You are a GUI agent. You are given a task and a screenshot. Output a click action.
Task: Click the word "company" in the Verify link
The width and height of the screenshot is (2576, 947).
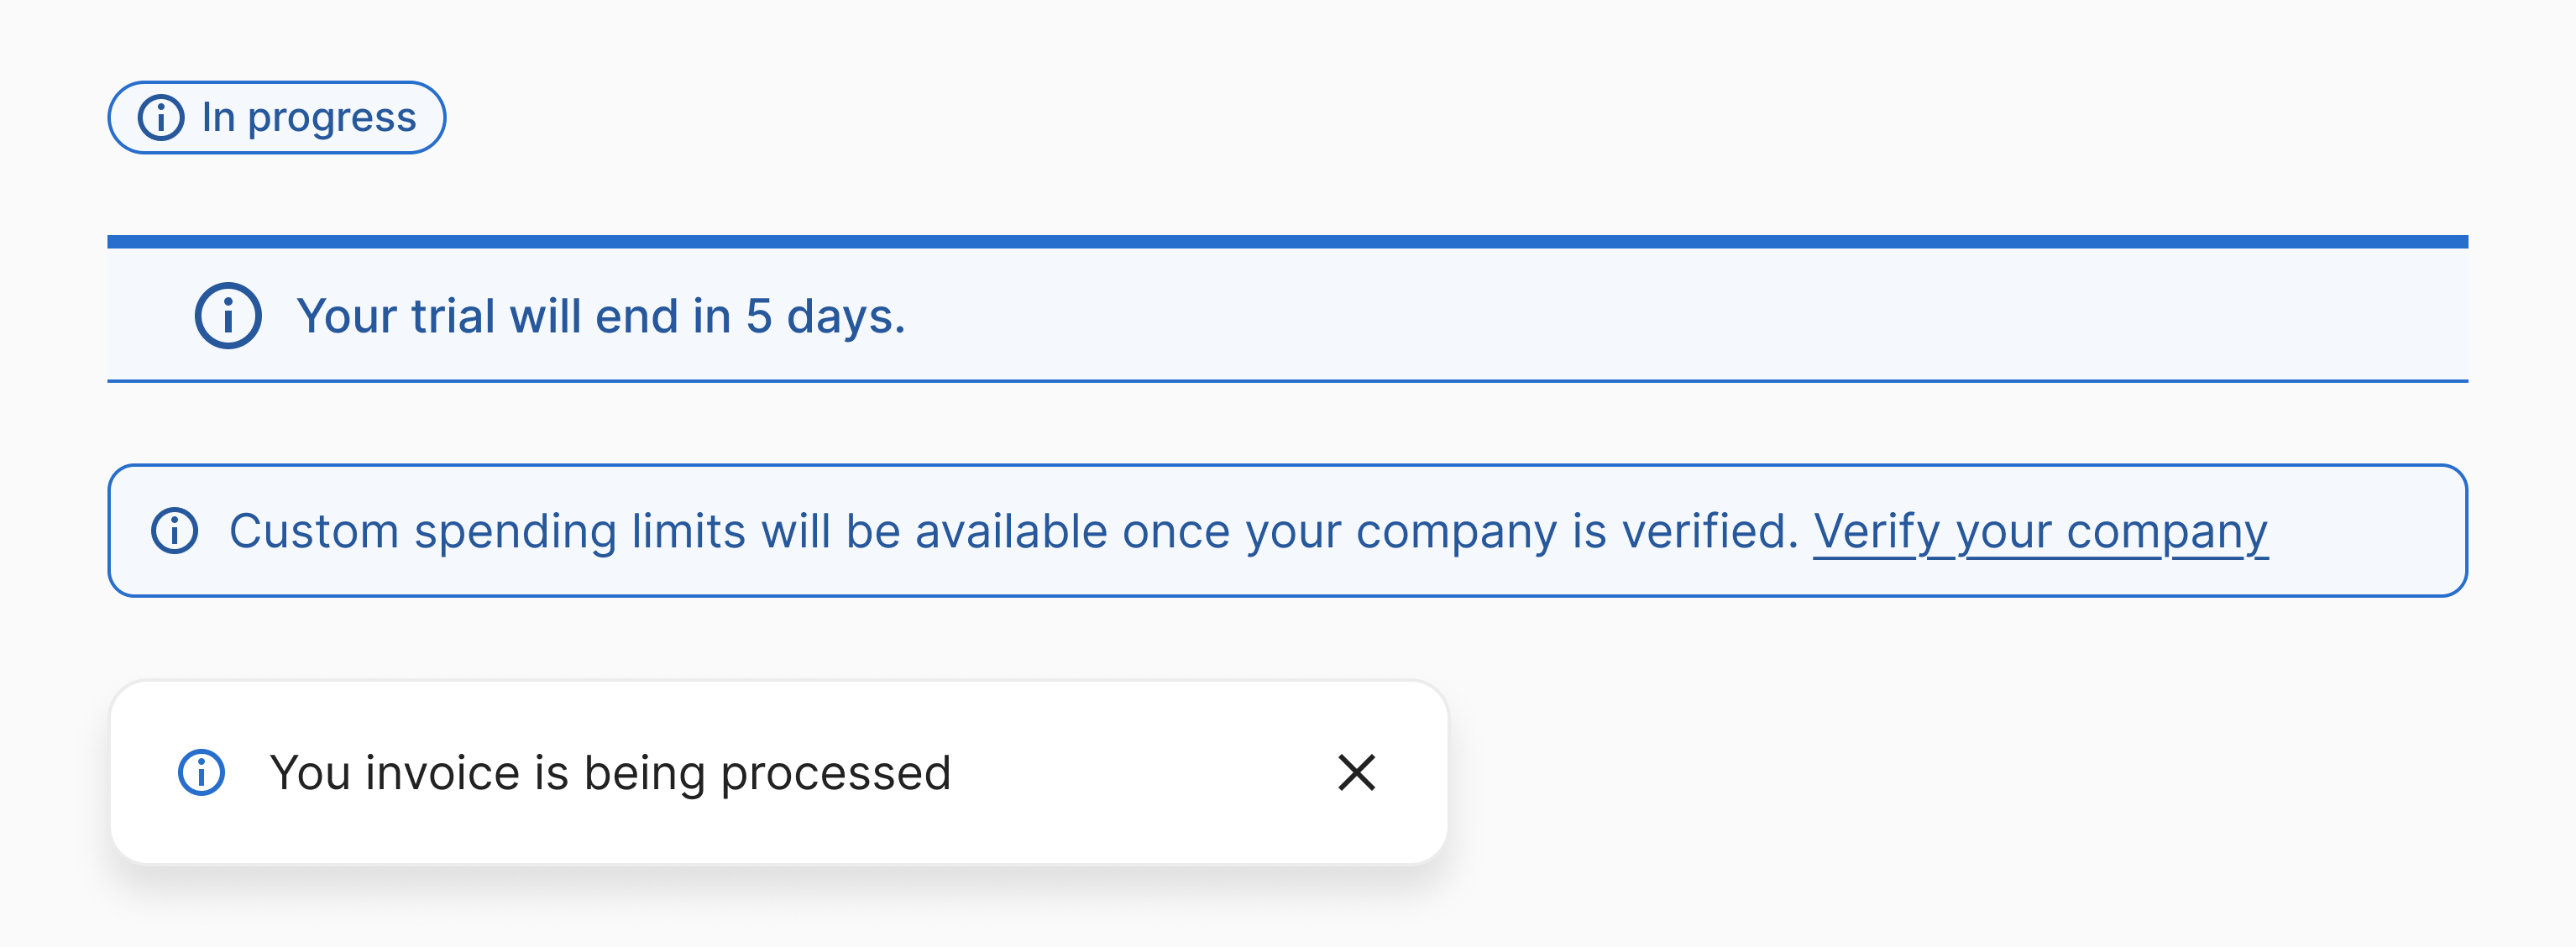click(2166, 531)
